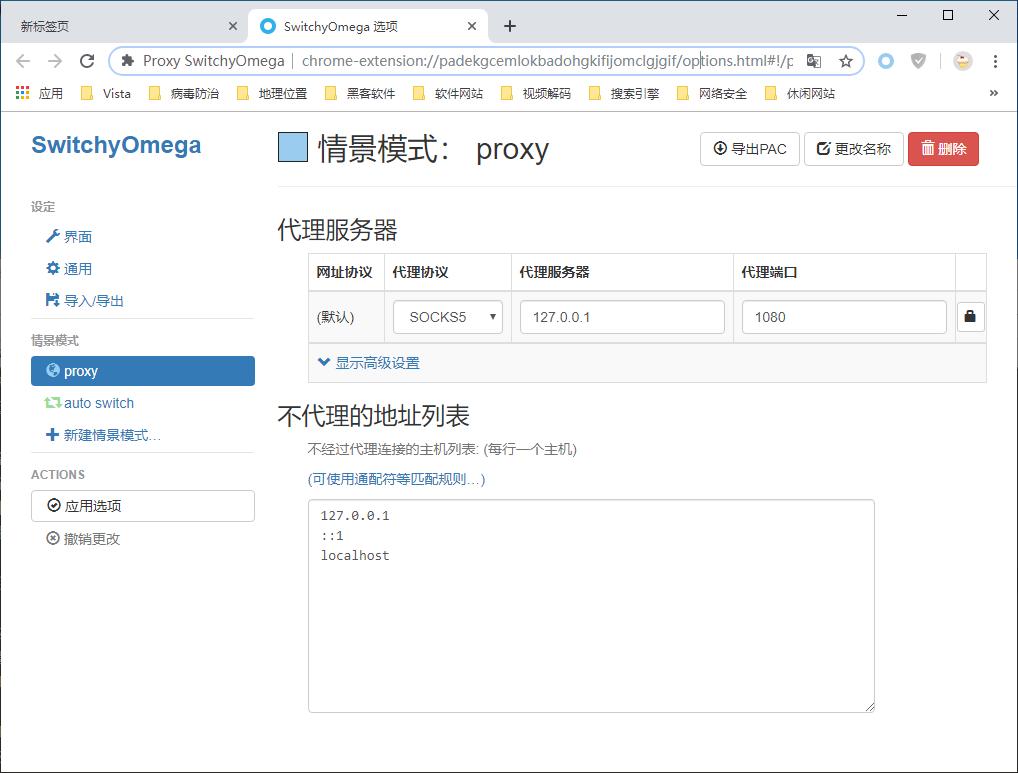
Task: Open the 界面 interface settings
Action: pos(69,236)
